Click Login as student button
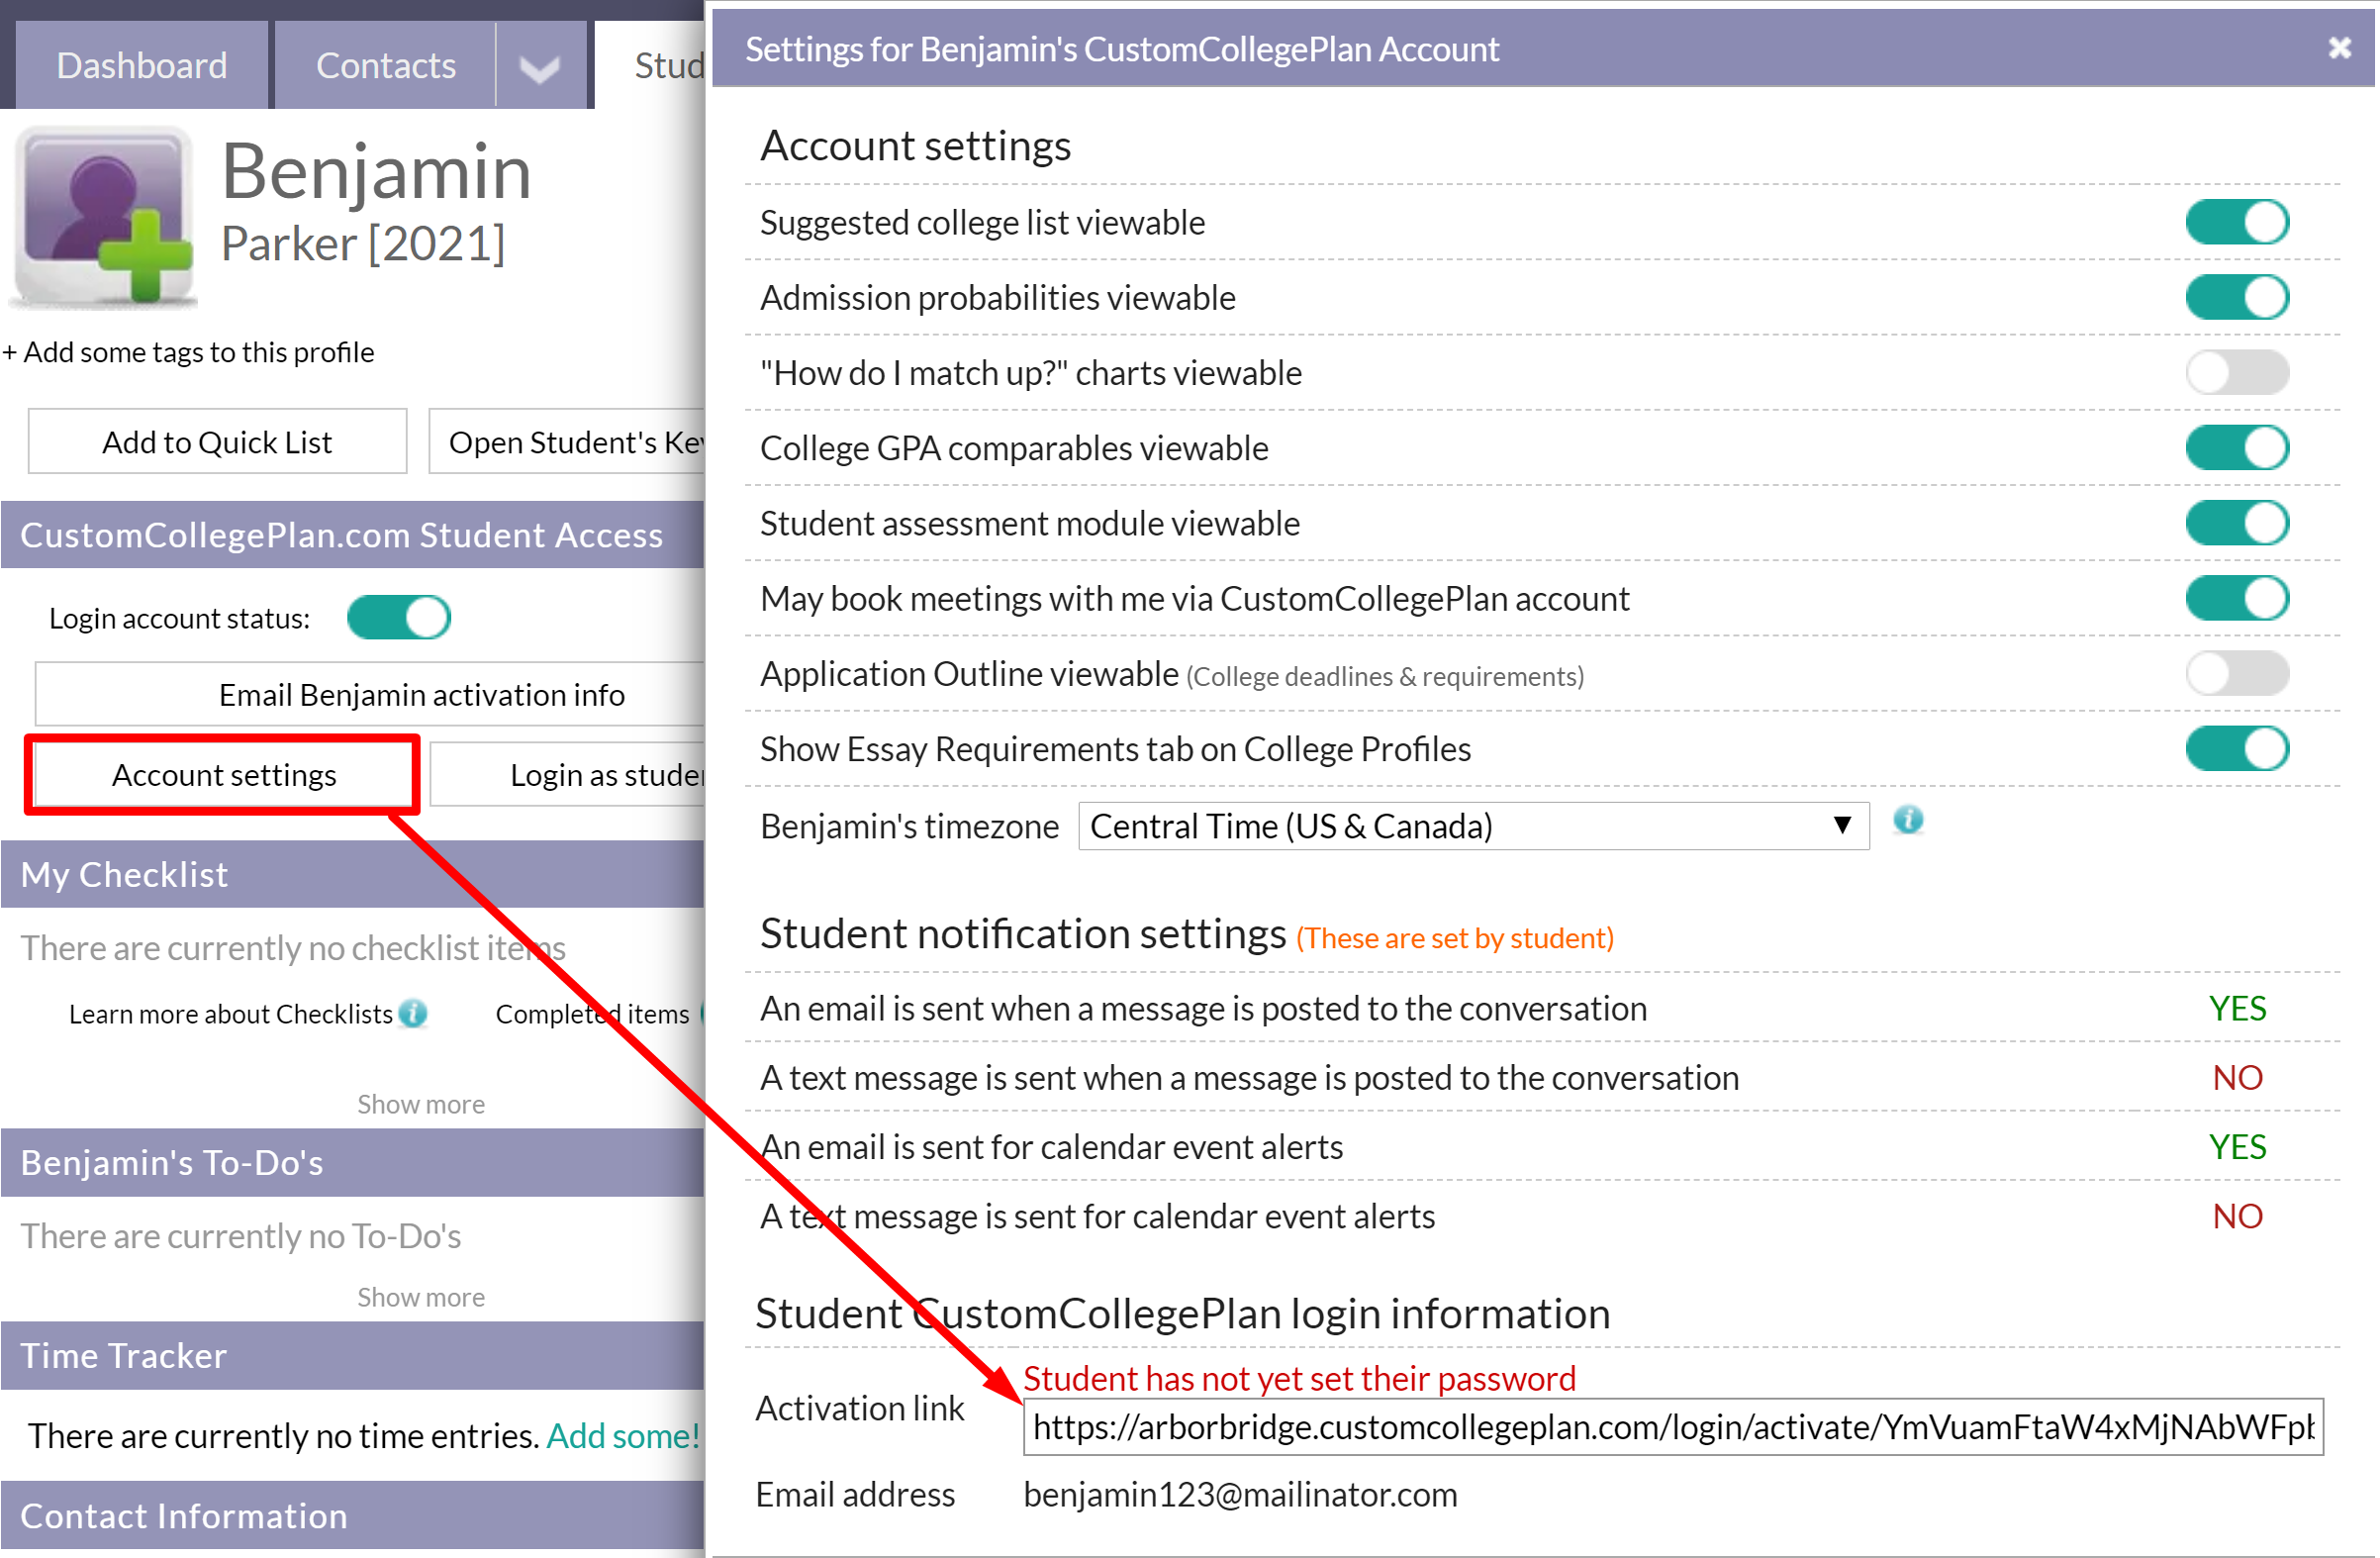Viewport: 2380px width, 1558px height. (x=568, y=775)
